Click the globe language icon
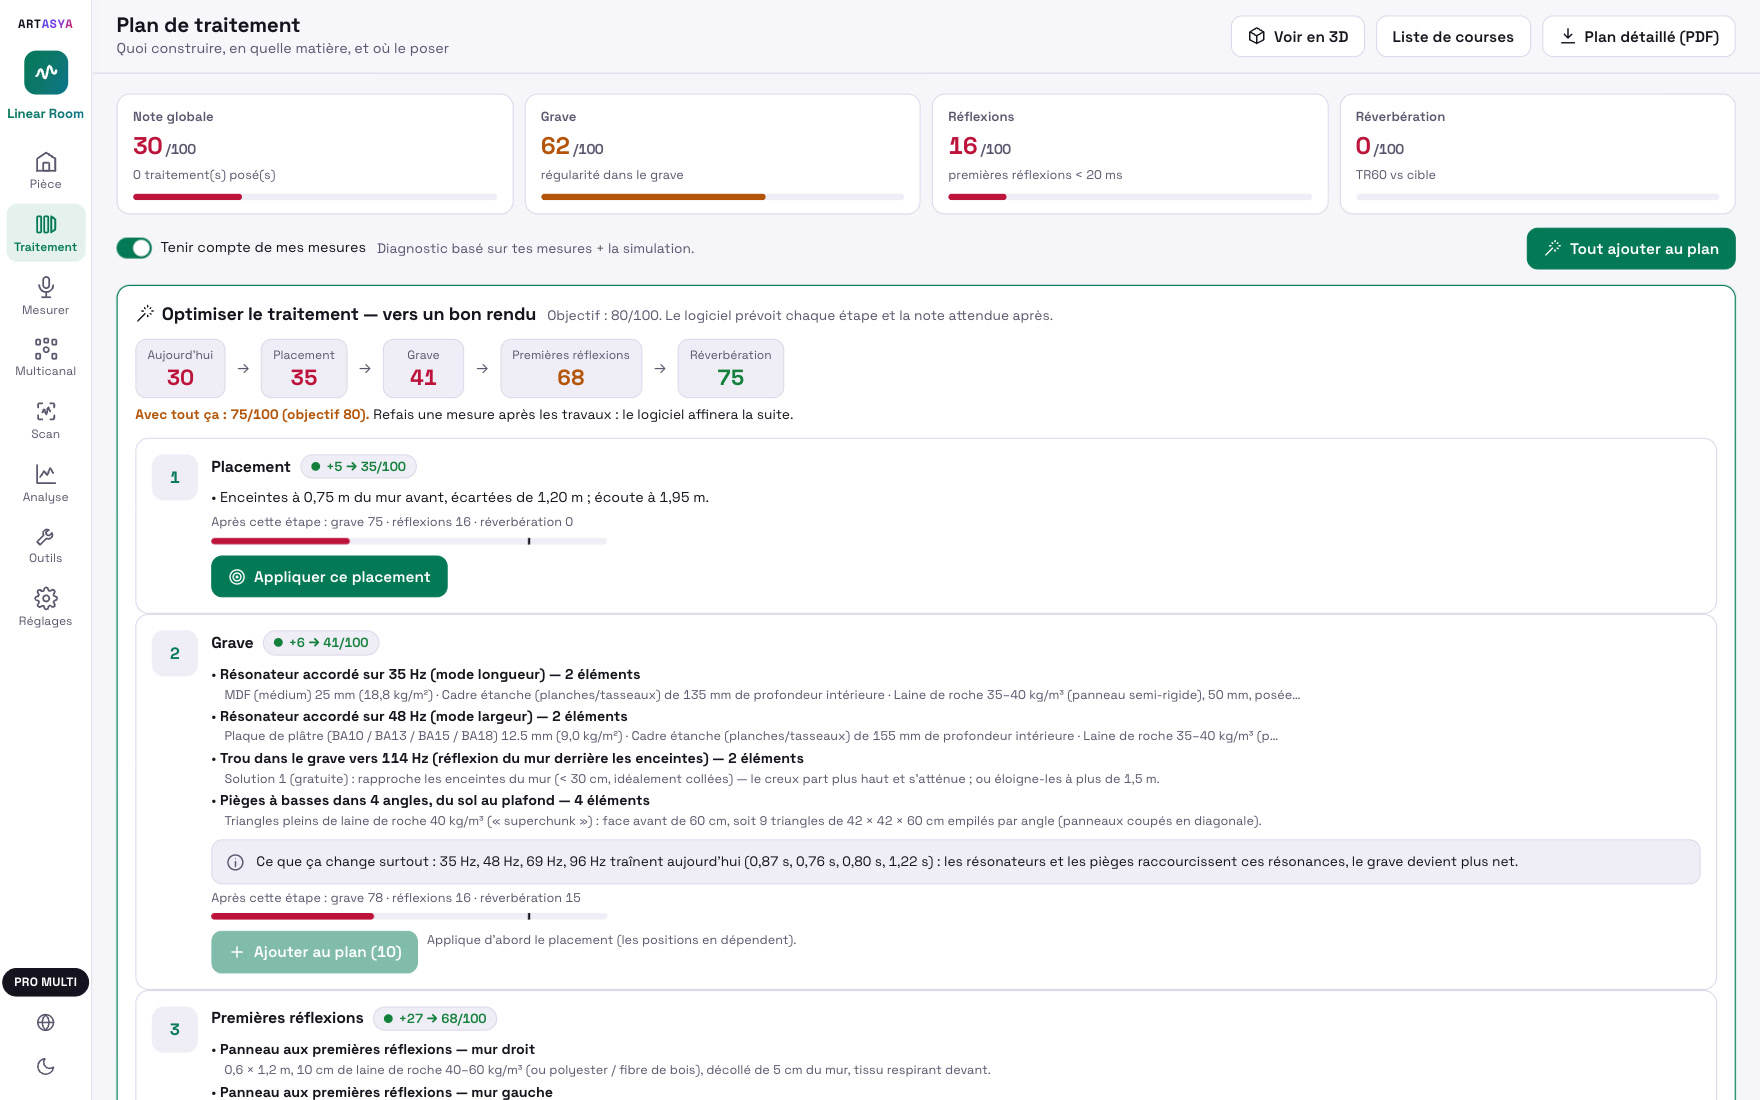This screenshot has width=1760, height=1100. [x=46, y=1022]
